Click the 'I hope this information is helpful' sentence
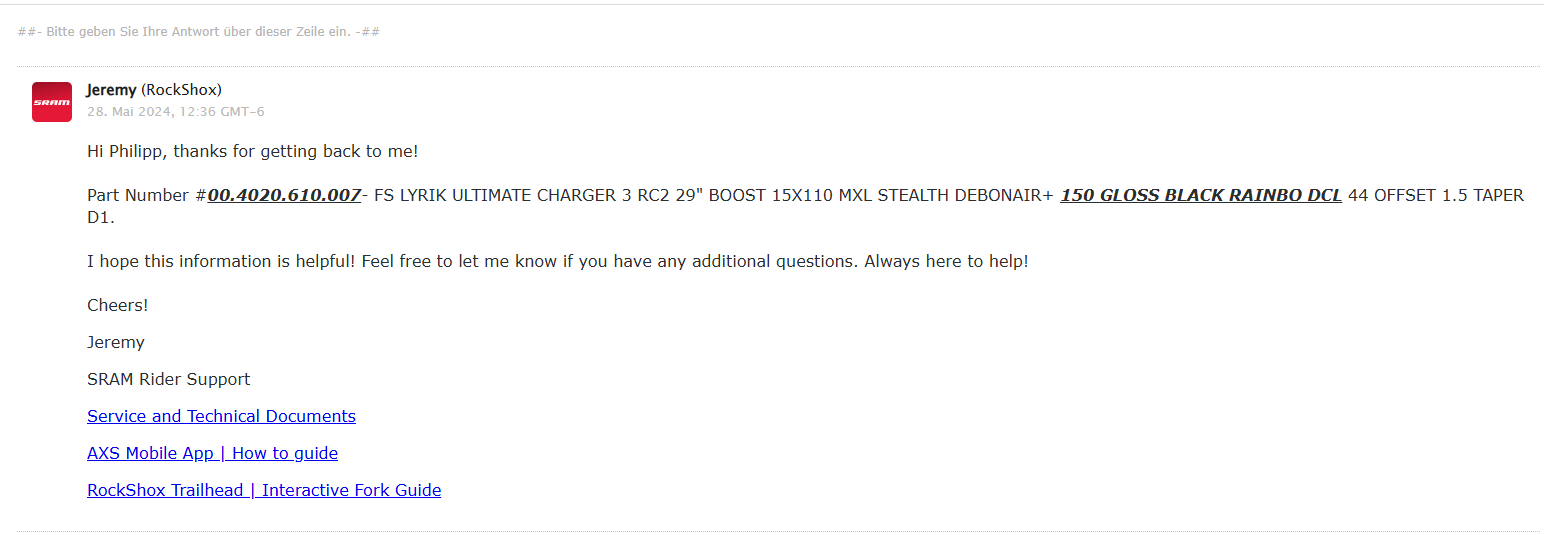Screen dimensions: 1544x535 click(x=470, y=261)
